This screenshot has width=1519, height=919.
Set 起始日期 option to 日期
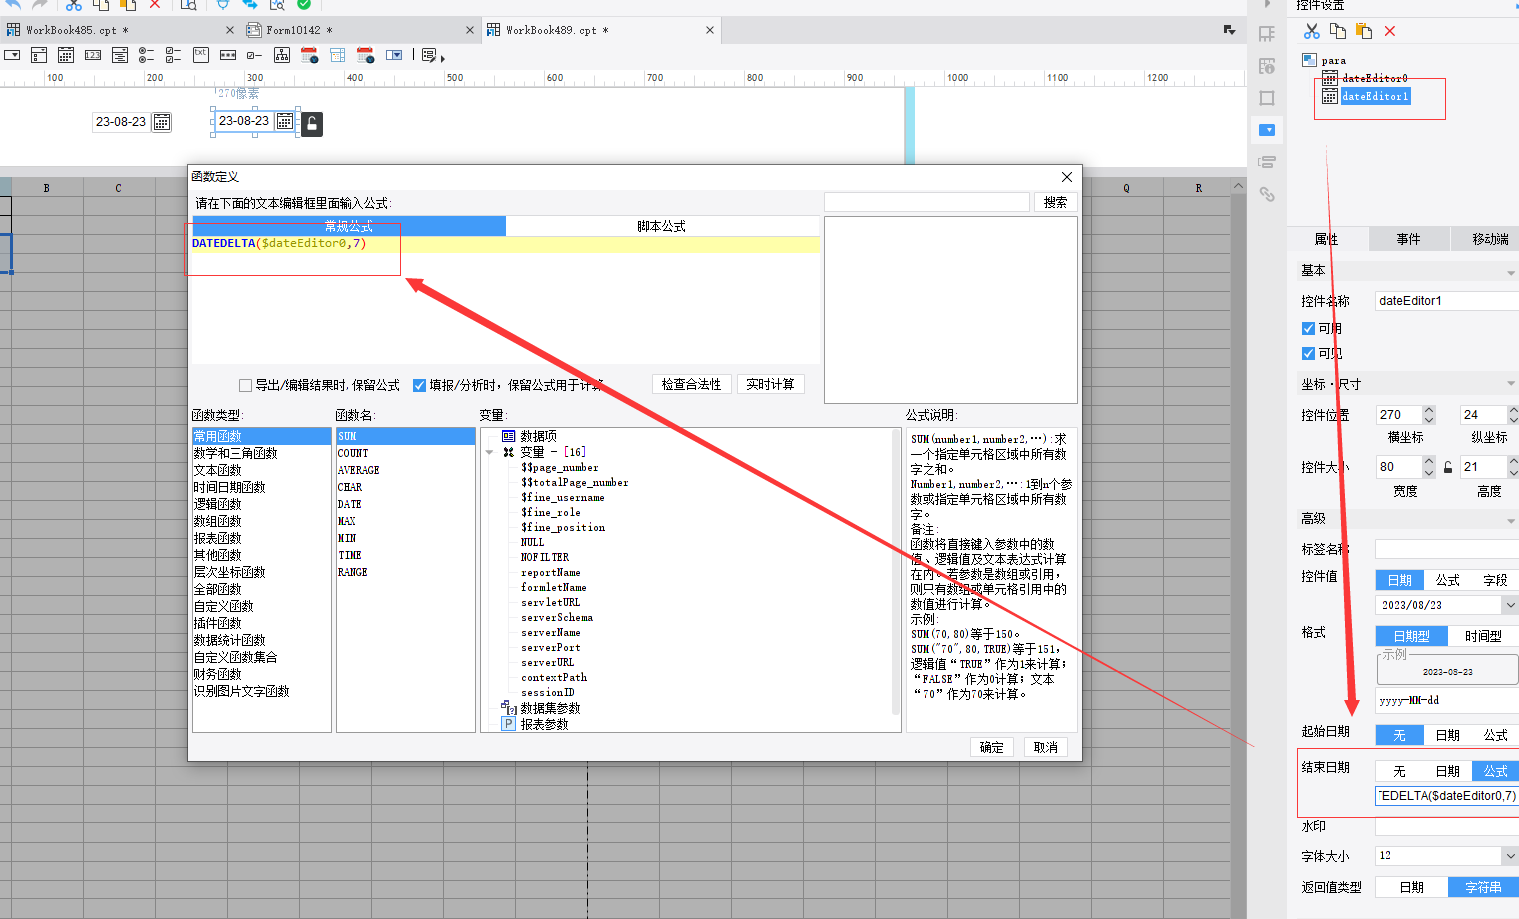pos(1447,735)
